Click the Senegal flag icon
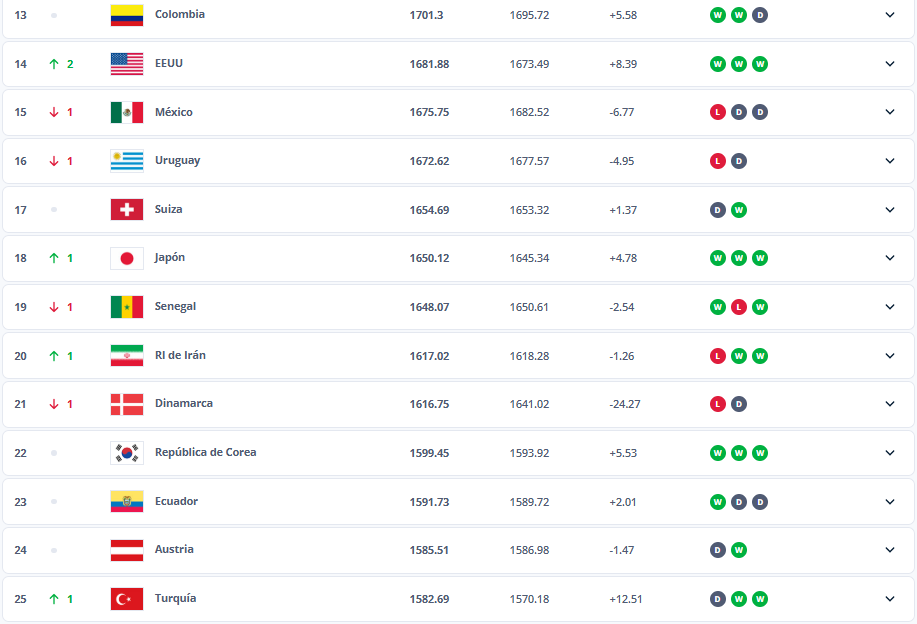The image size is (917, 624). point(127,307)
